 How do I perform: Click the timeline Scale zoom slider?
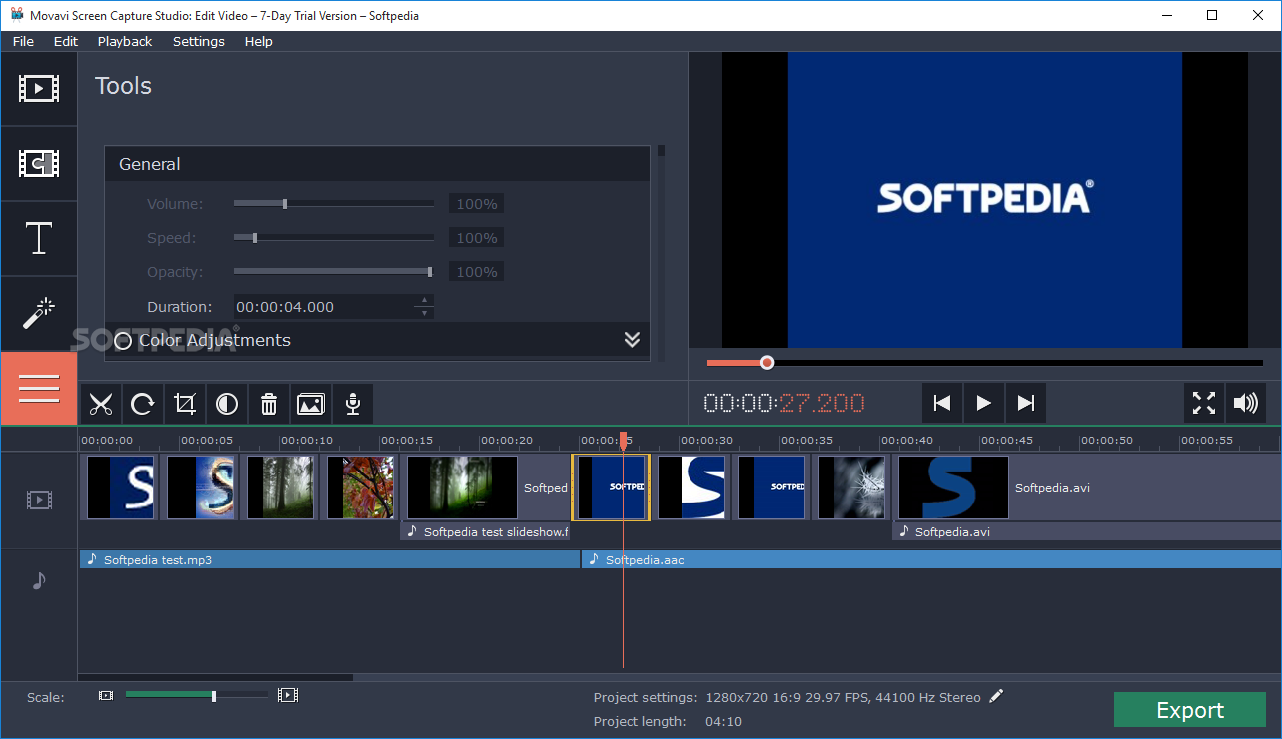214,695
